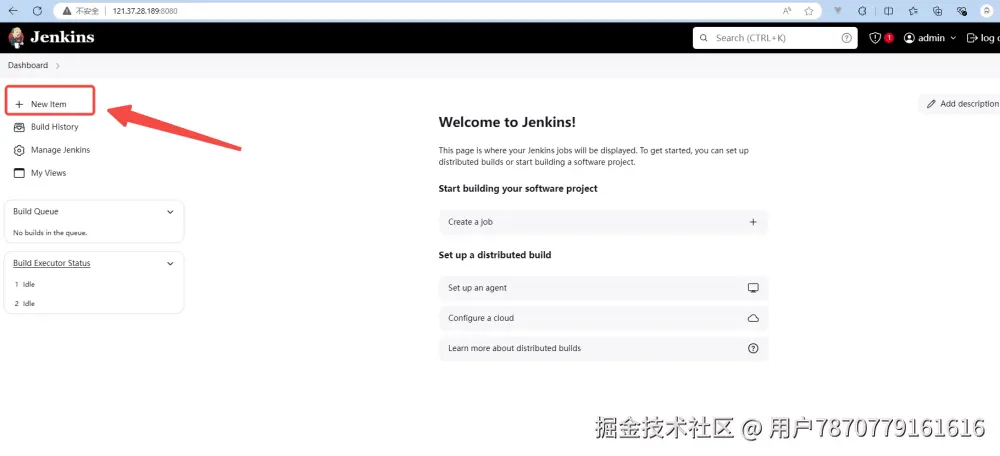This screenshot has width=1000, height=456.
Task: Click Create a job
Action: pyautogui.click(x=603, y=222)
